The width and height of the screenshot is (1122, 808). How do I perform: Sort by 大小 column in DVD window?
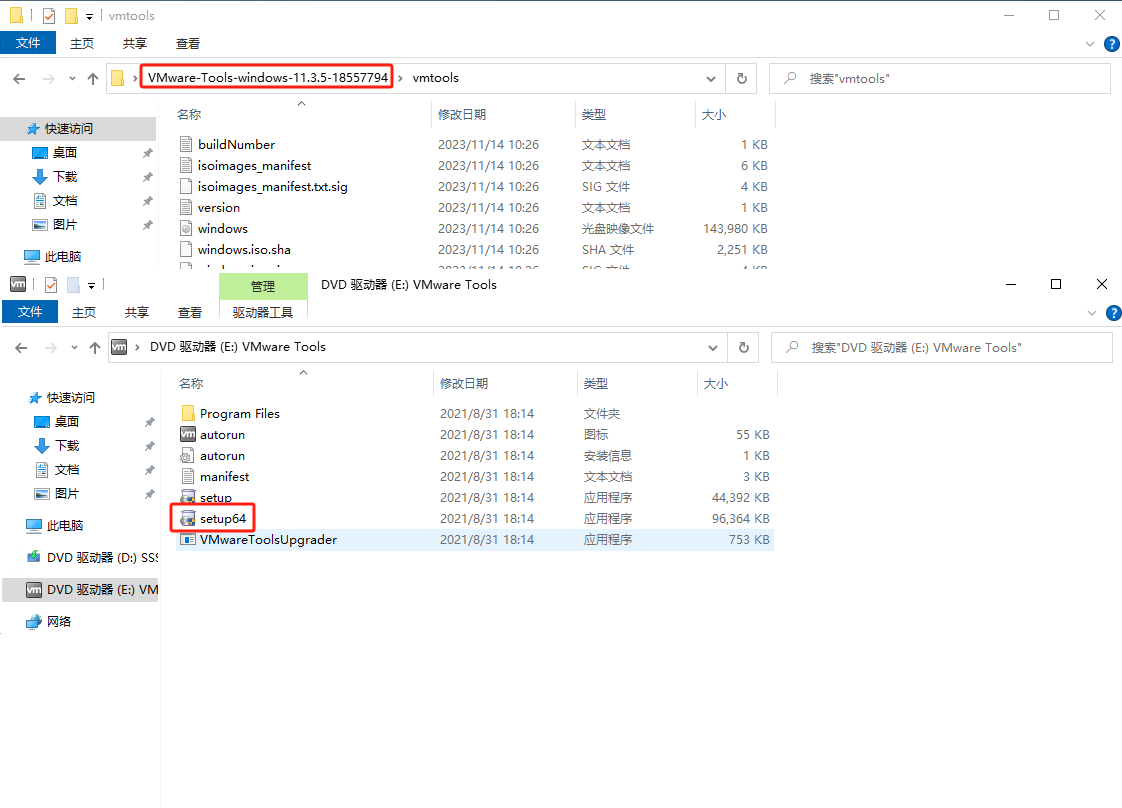(716, 384)
